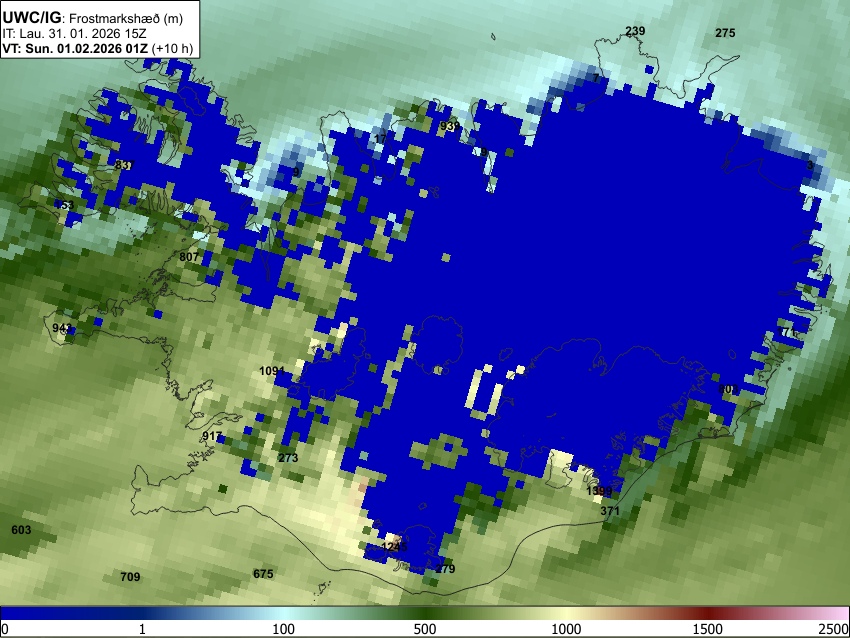The width and height of the screenshot is (850, 638).
Task: Click the 709 value on the map
Action: point(130,577)
